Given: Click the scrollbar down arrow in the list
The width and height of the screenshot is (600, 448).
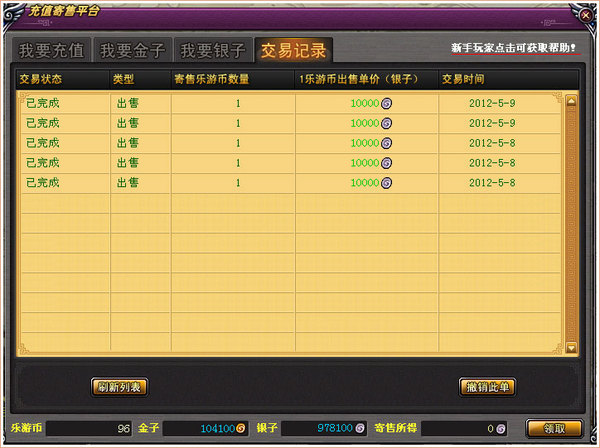Looking at the screenshot, I should pos(571,347).
